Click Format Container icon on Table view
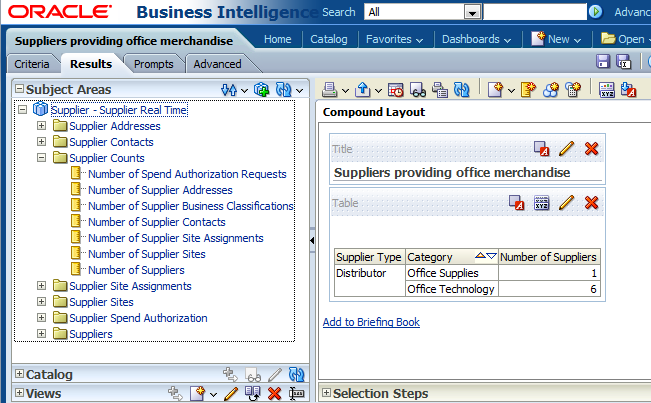 pyautogui.click(x=516, y=203)
